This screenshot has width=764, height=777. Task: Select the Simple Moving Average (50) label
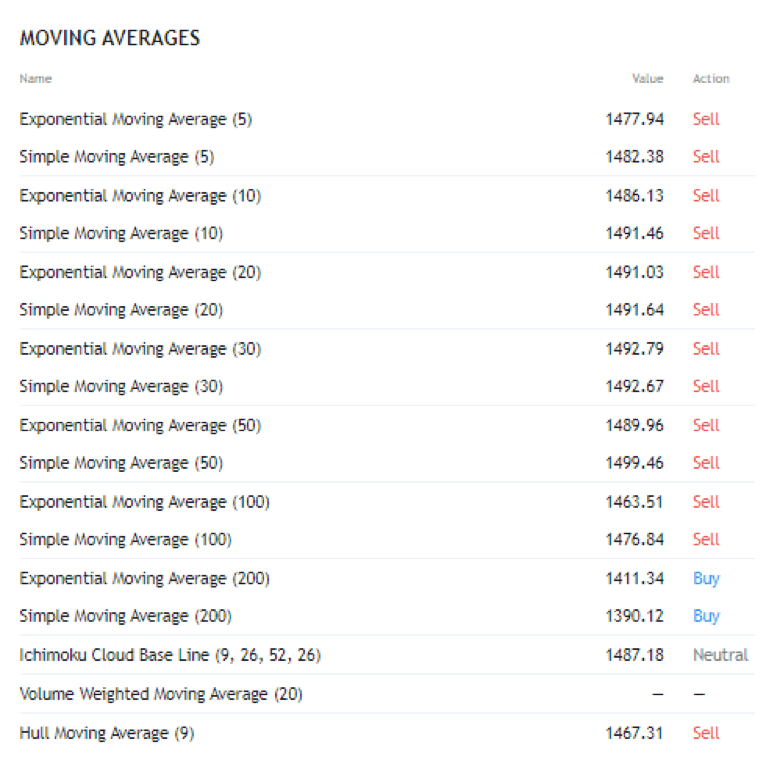121,463
